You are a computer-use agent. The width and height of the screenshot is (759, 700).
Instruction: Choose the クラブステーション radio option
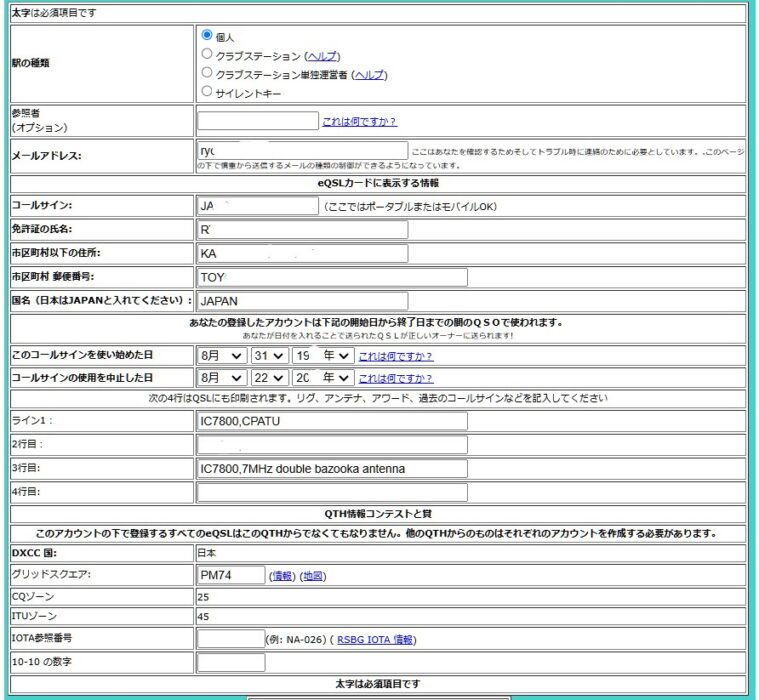(207, 55)
